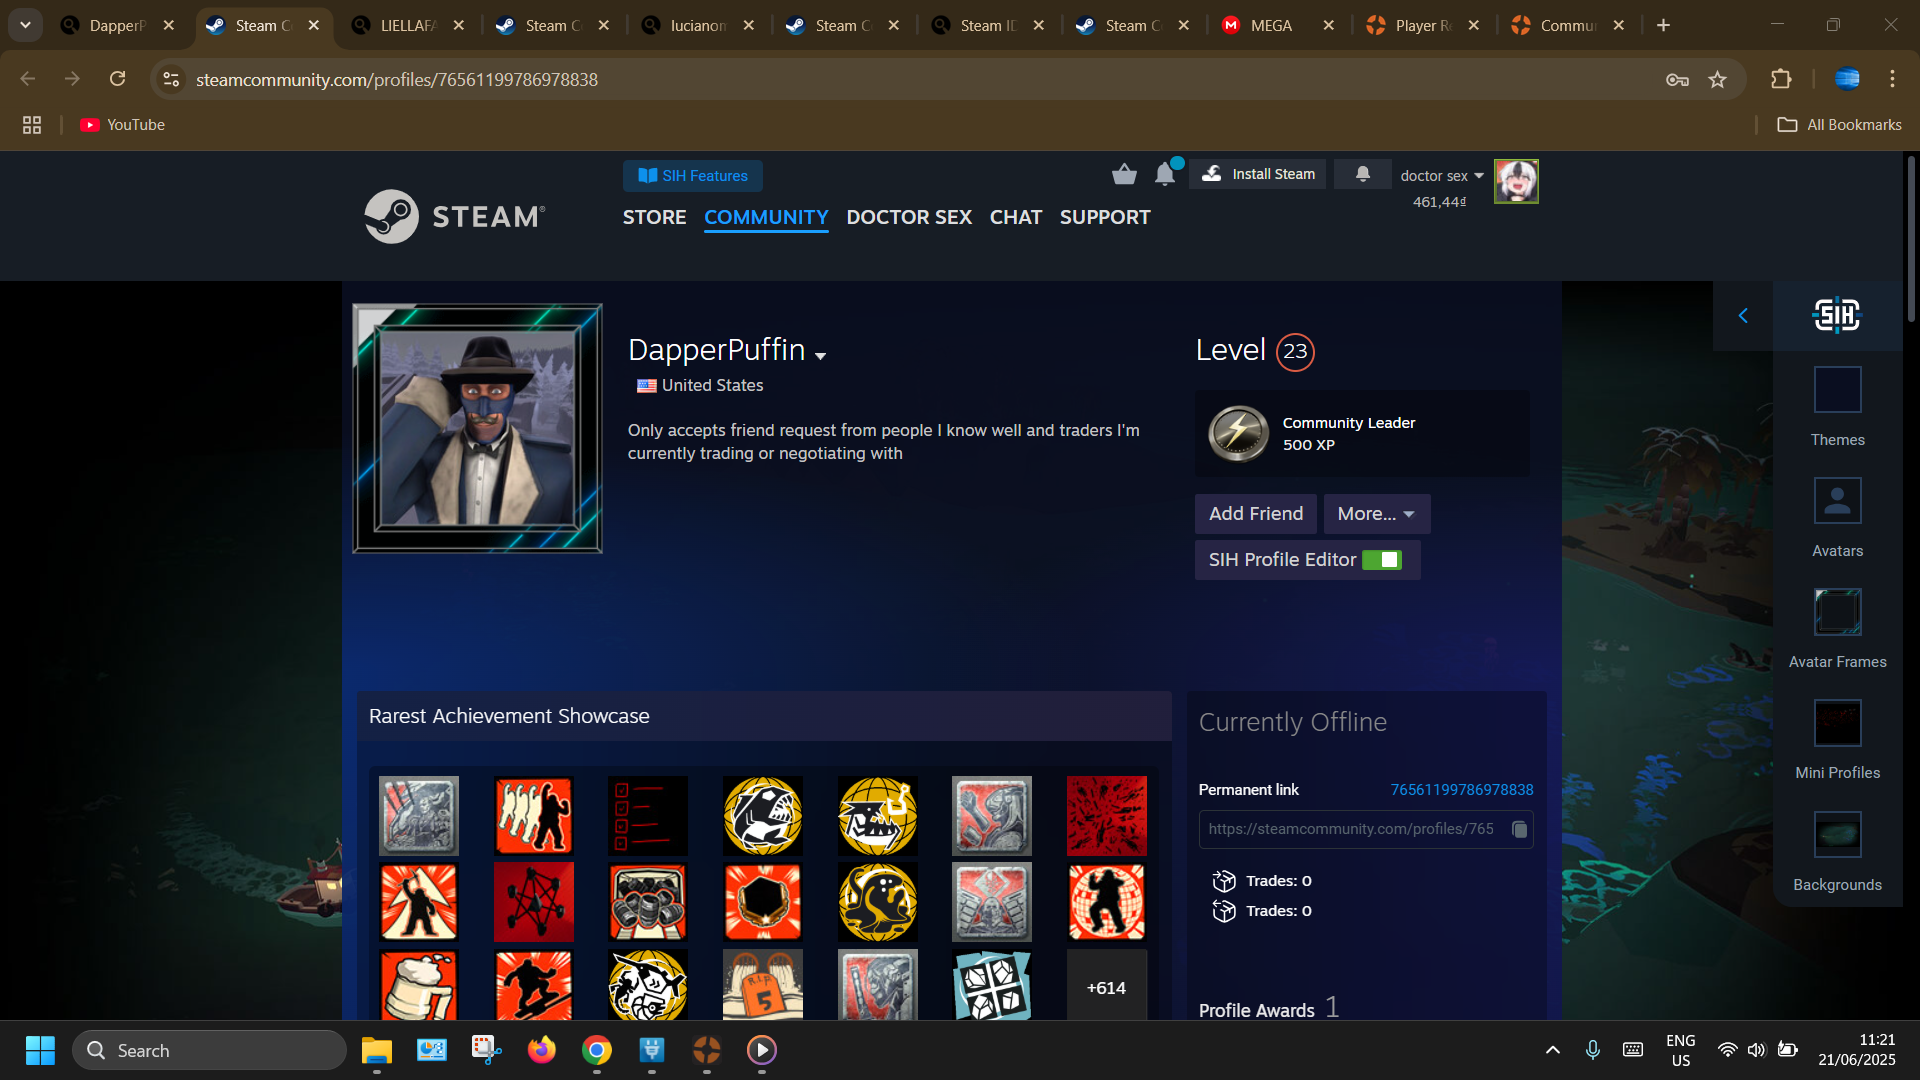
Task: Open Backgrounds in SIH panel
Action: coord(1837,852)
